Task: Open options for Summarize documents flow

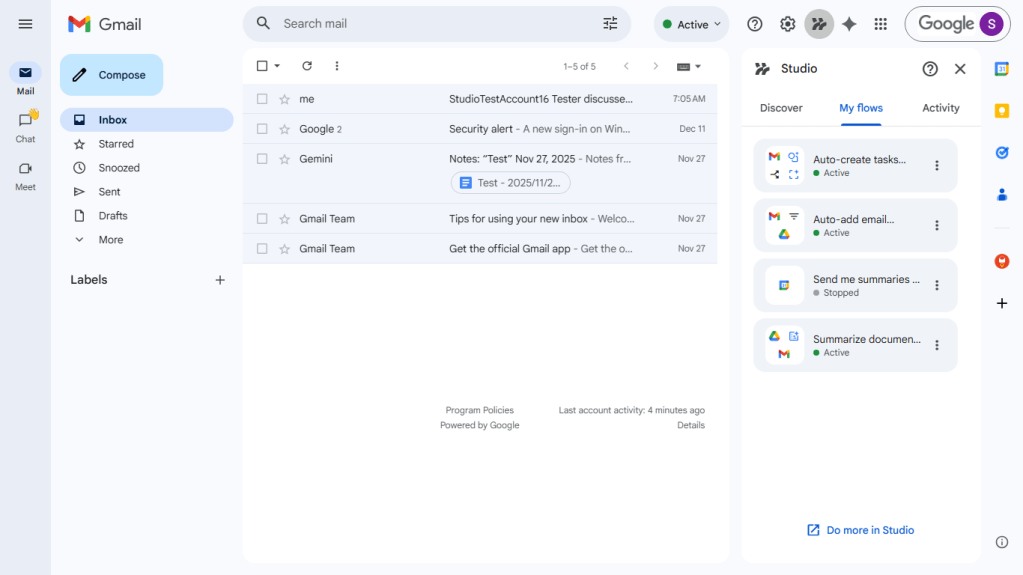Action: (937, 345)
